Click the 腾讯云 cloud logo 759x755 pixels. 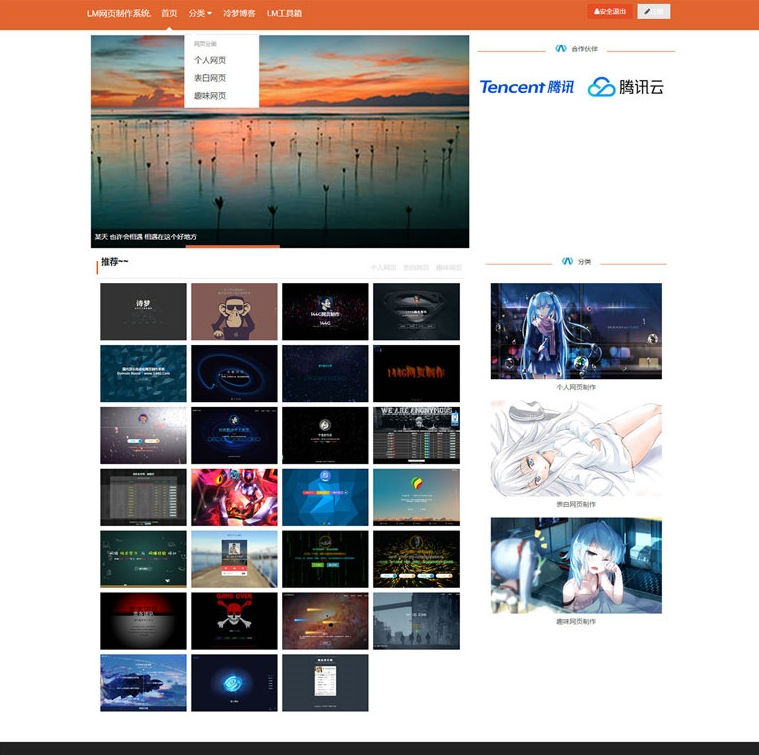pyautogui.click(x=625, y=87)
